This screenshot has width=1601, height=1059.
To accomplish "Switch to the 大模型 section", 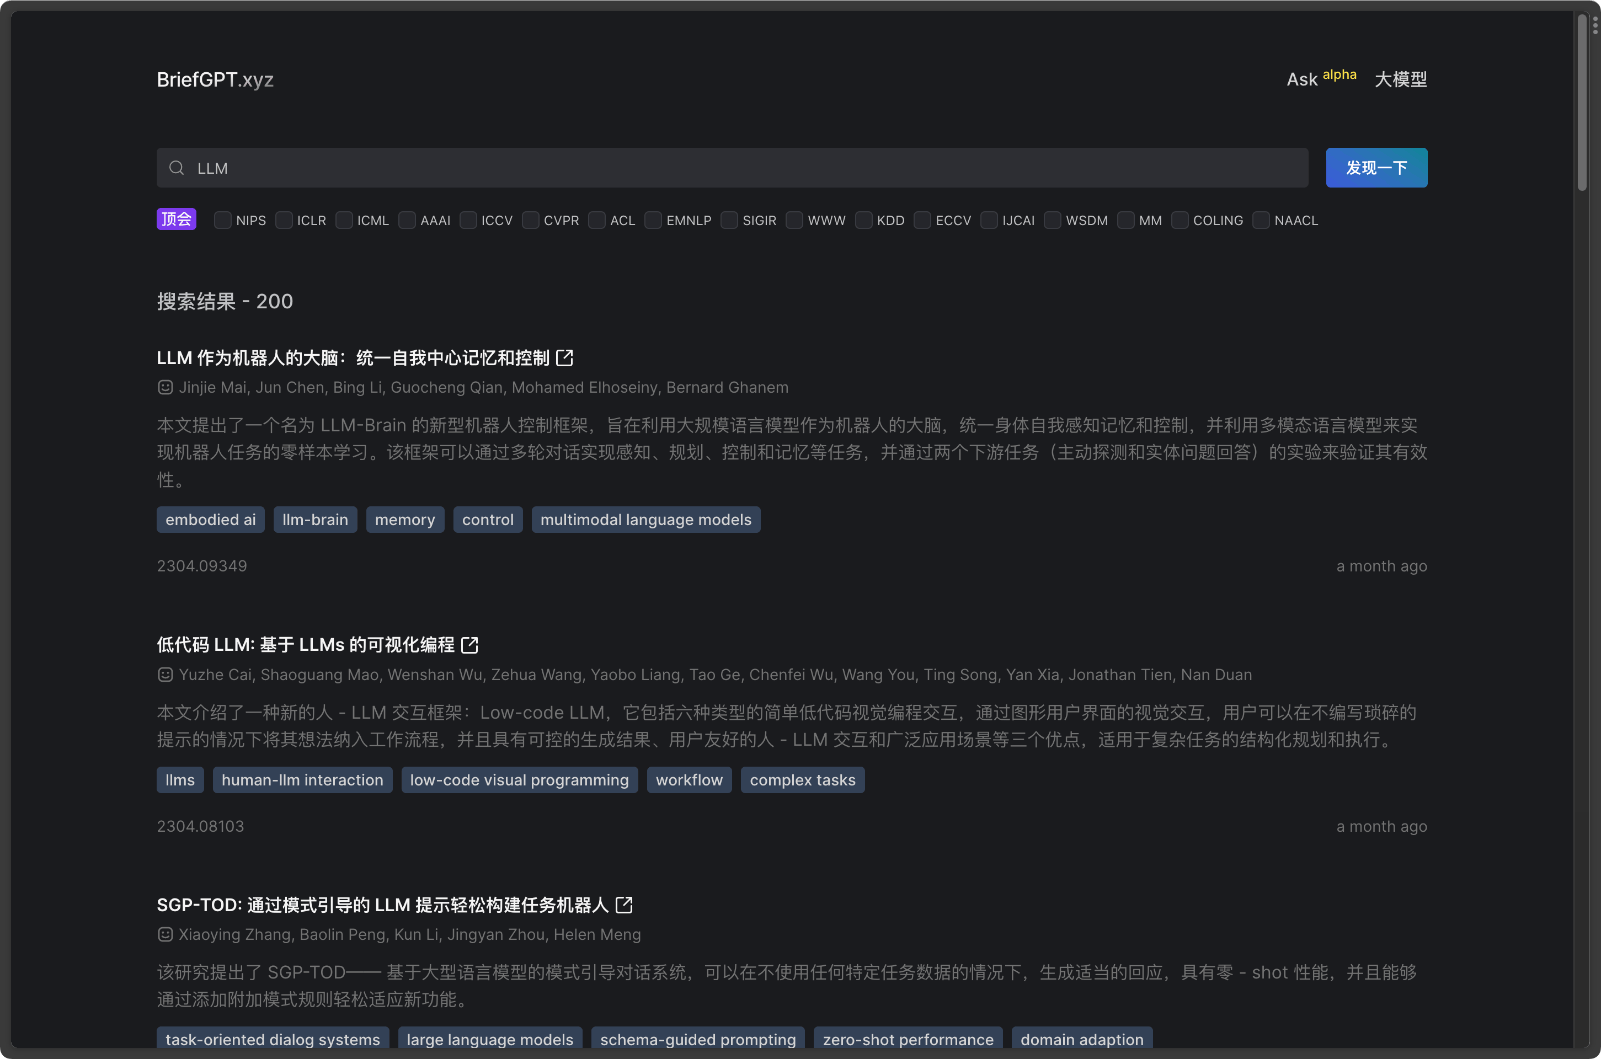I will (x=1400, y=79).
